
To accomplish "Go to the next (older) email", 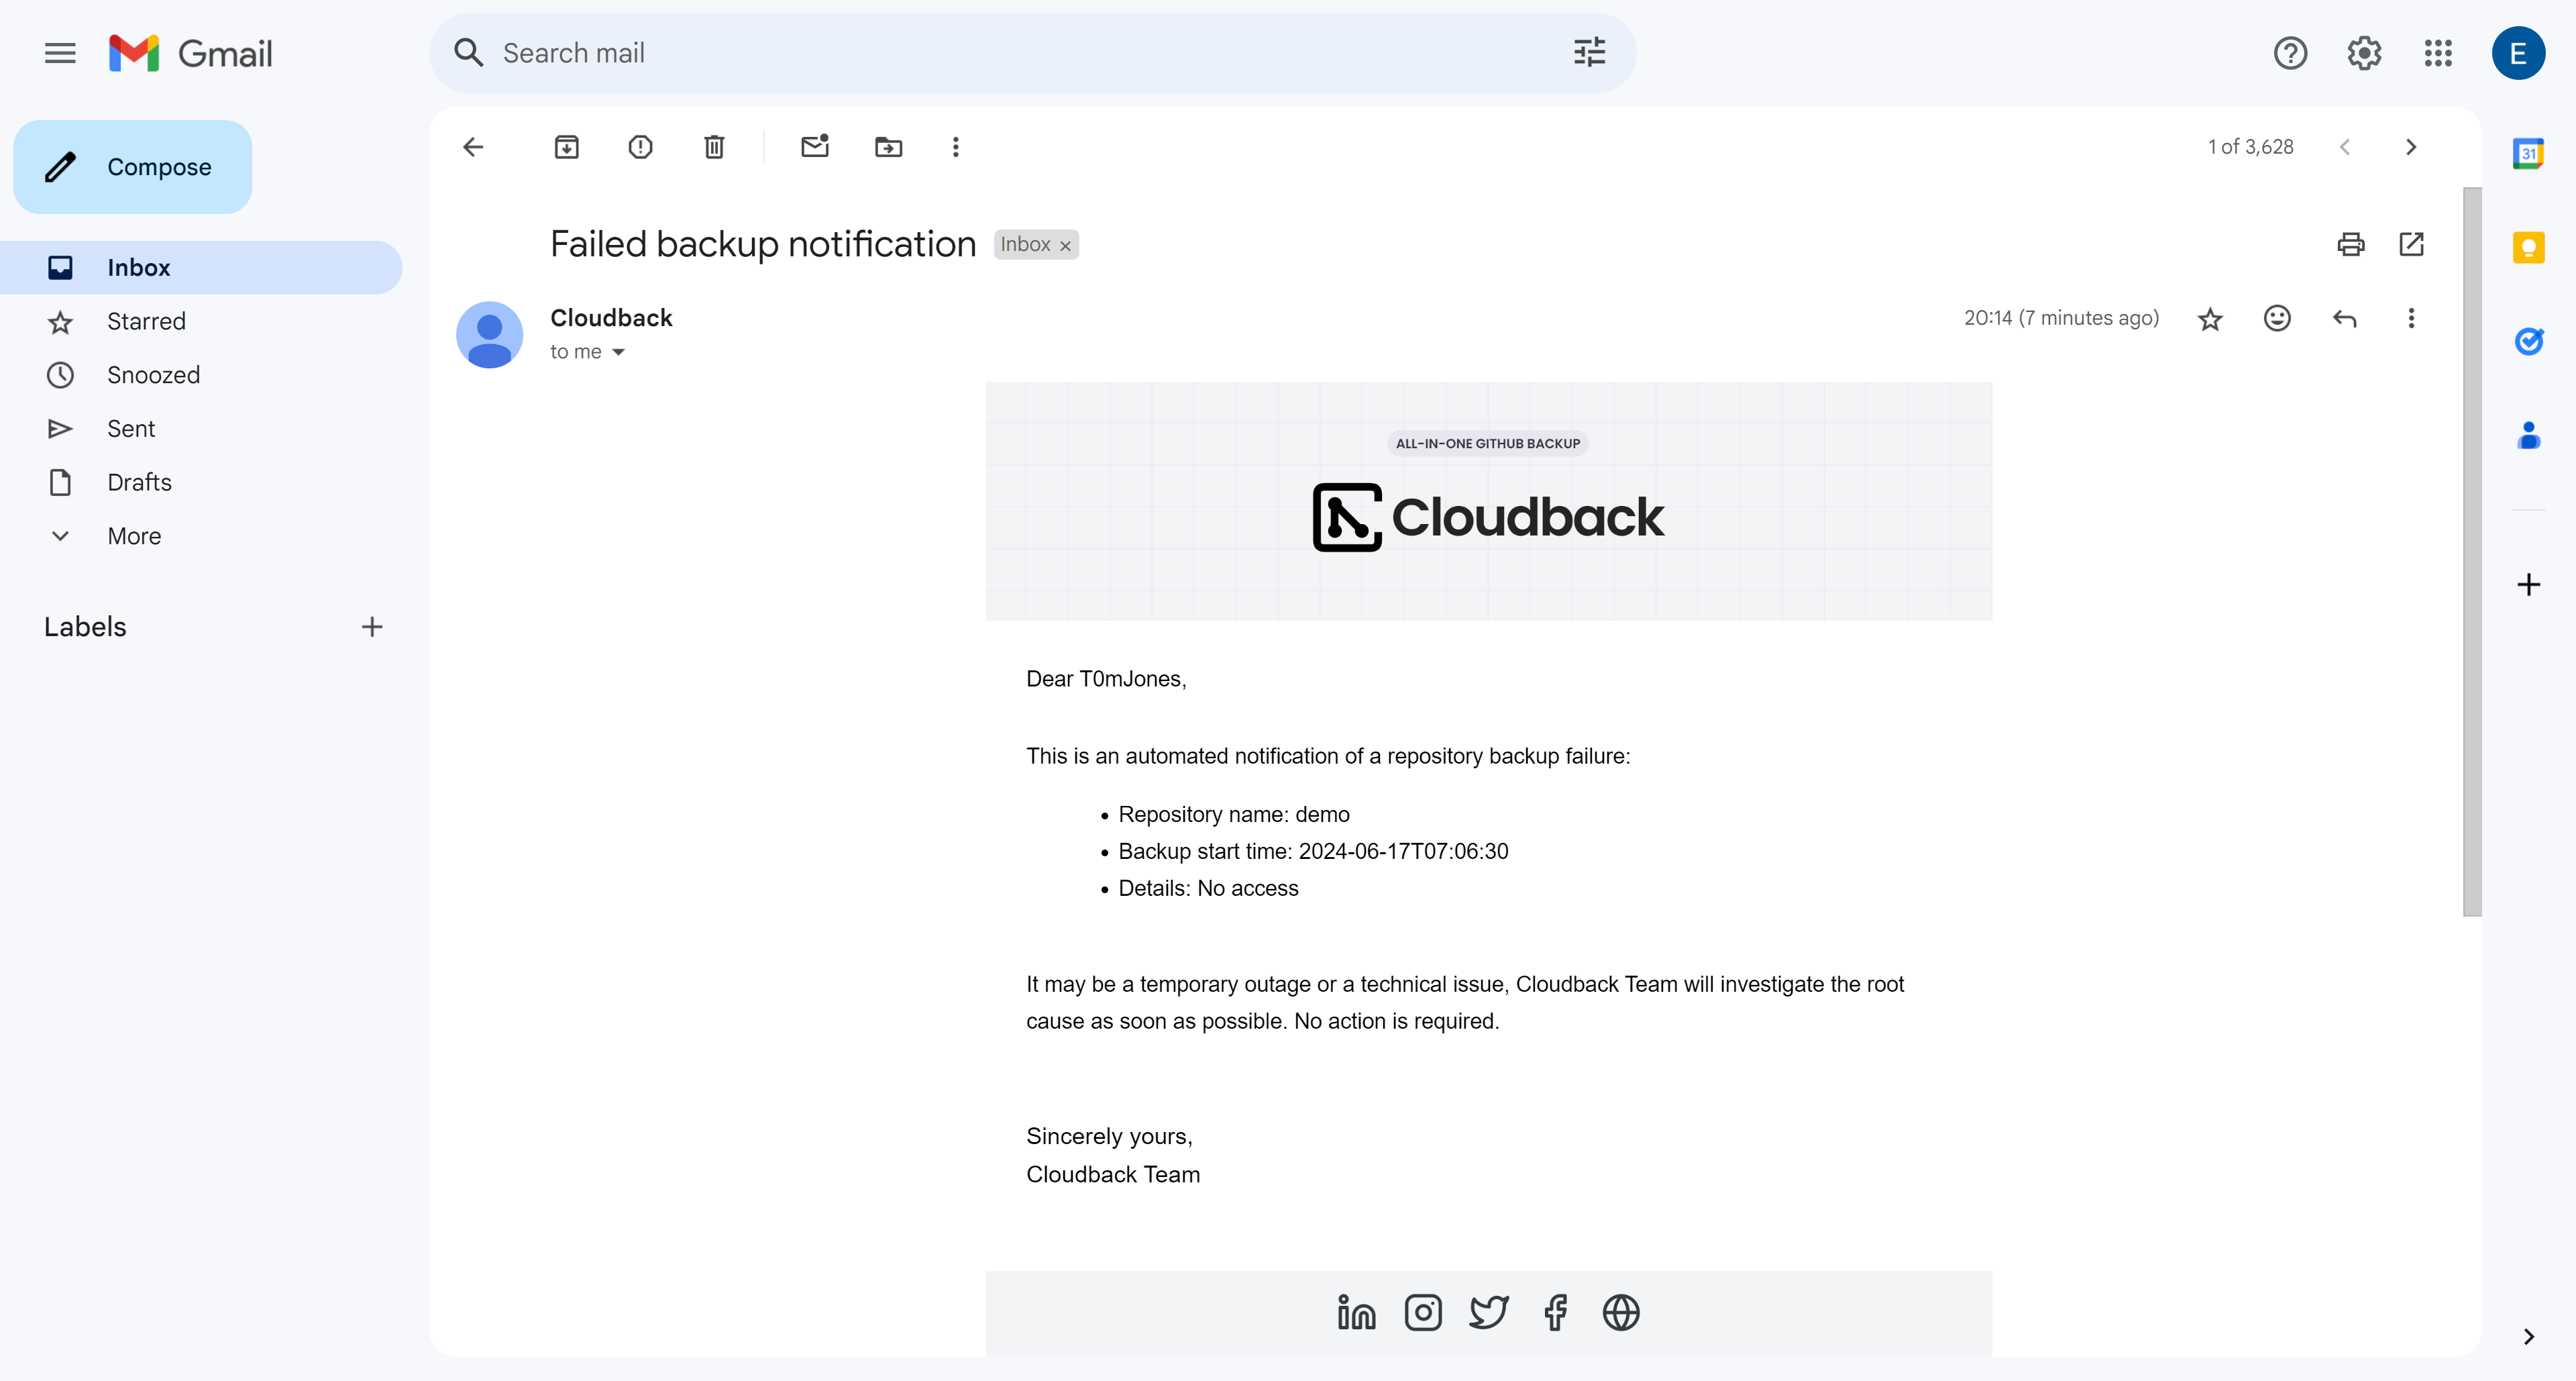I will point(2411,147).
